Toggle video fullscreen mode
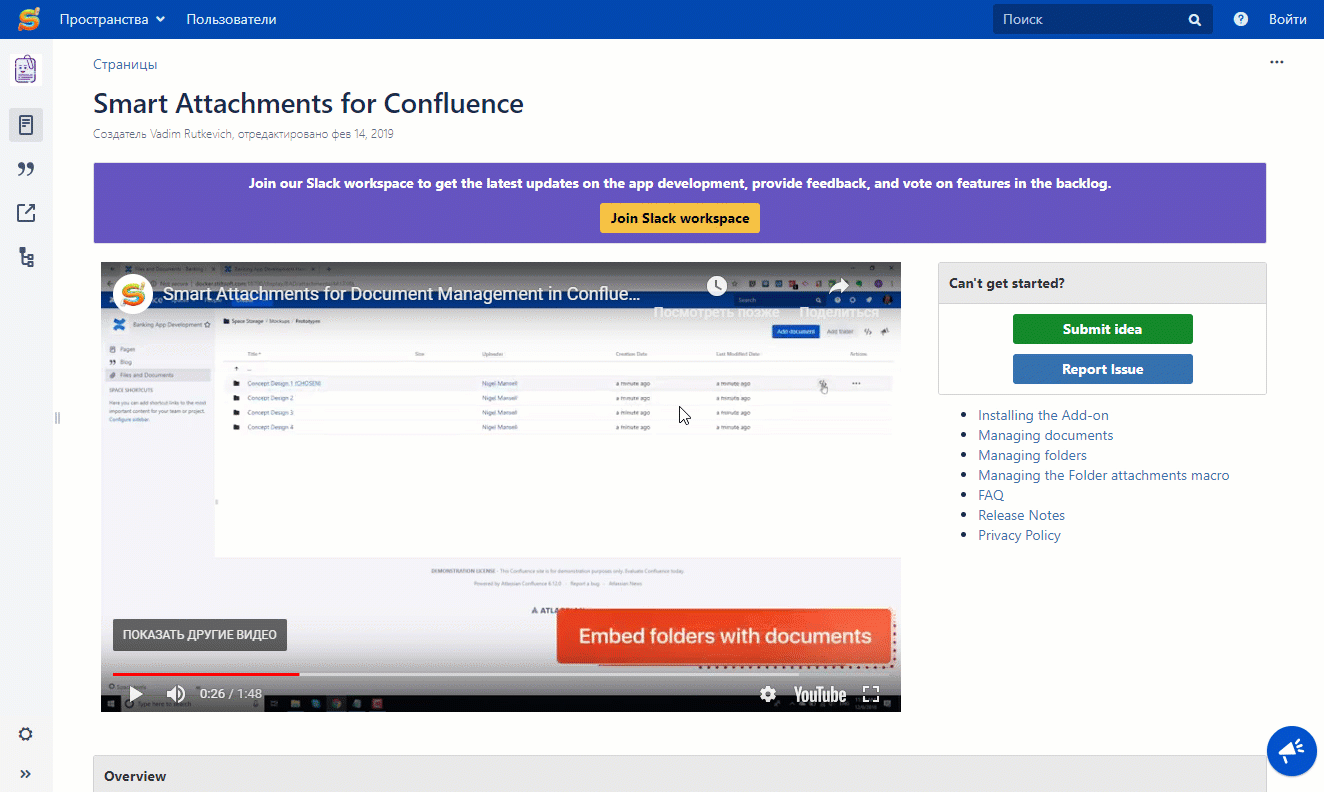 pyautogui.click(x=871, y=694)
